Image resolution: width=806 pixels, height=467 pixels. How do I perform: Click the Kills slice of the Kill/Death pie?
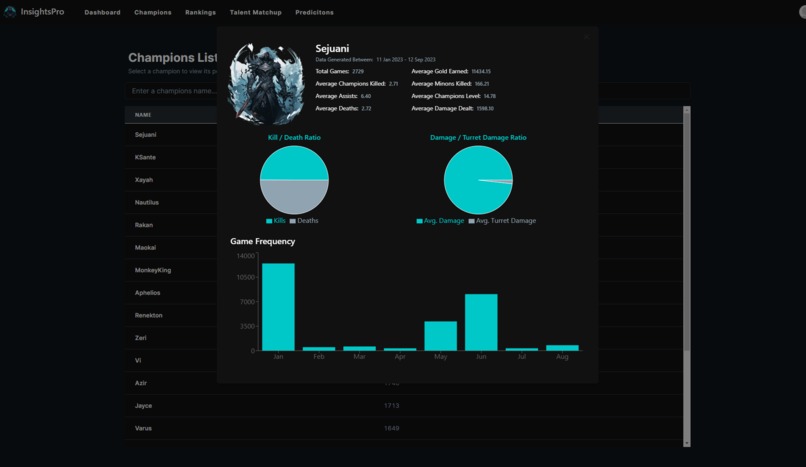pyautogui.click(x=294, y=163)
